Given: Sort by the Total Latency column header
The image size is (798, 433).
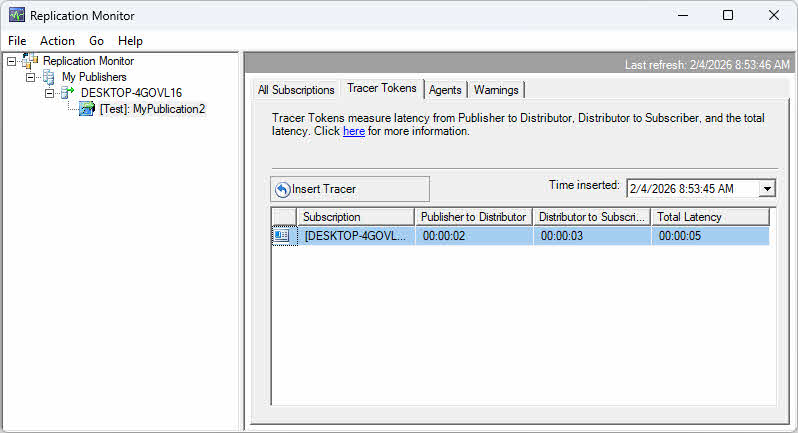Looking at the screenshot, I should coord(710,217).
